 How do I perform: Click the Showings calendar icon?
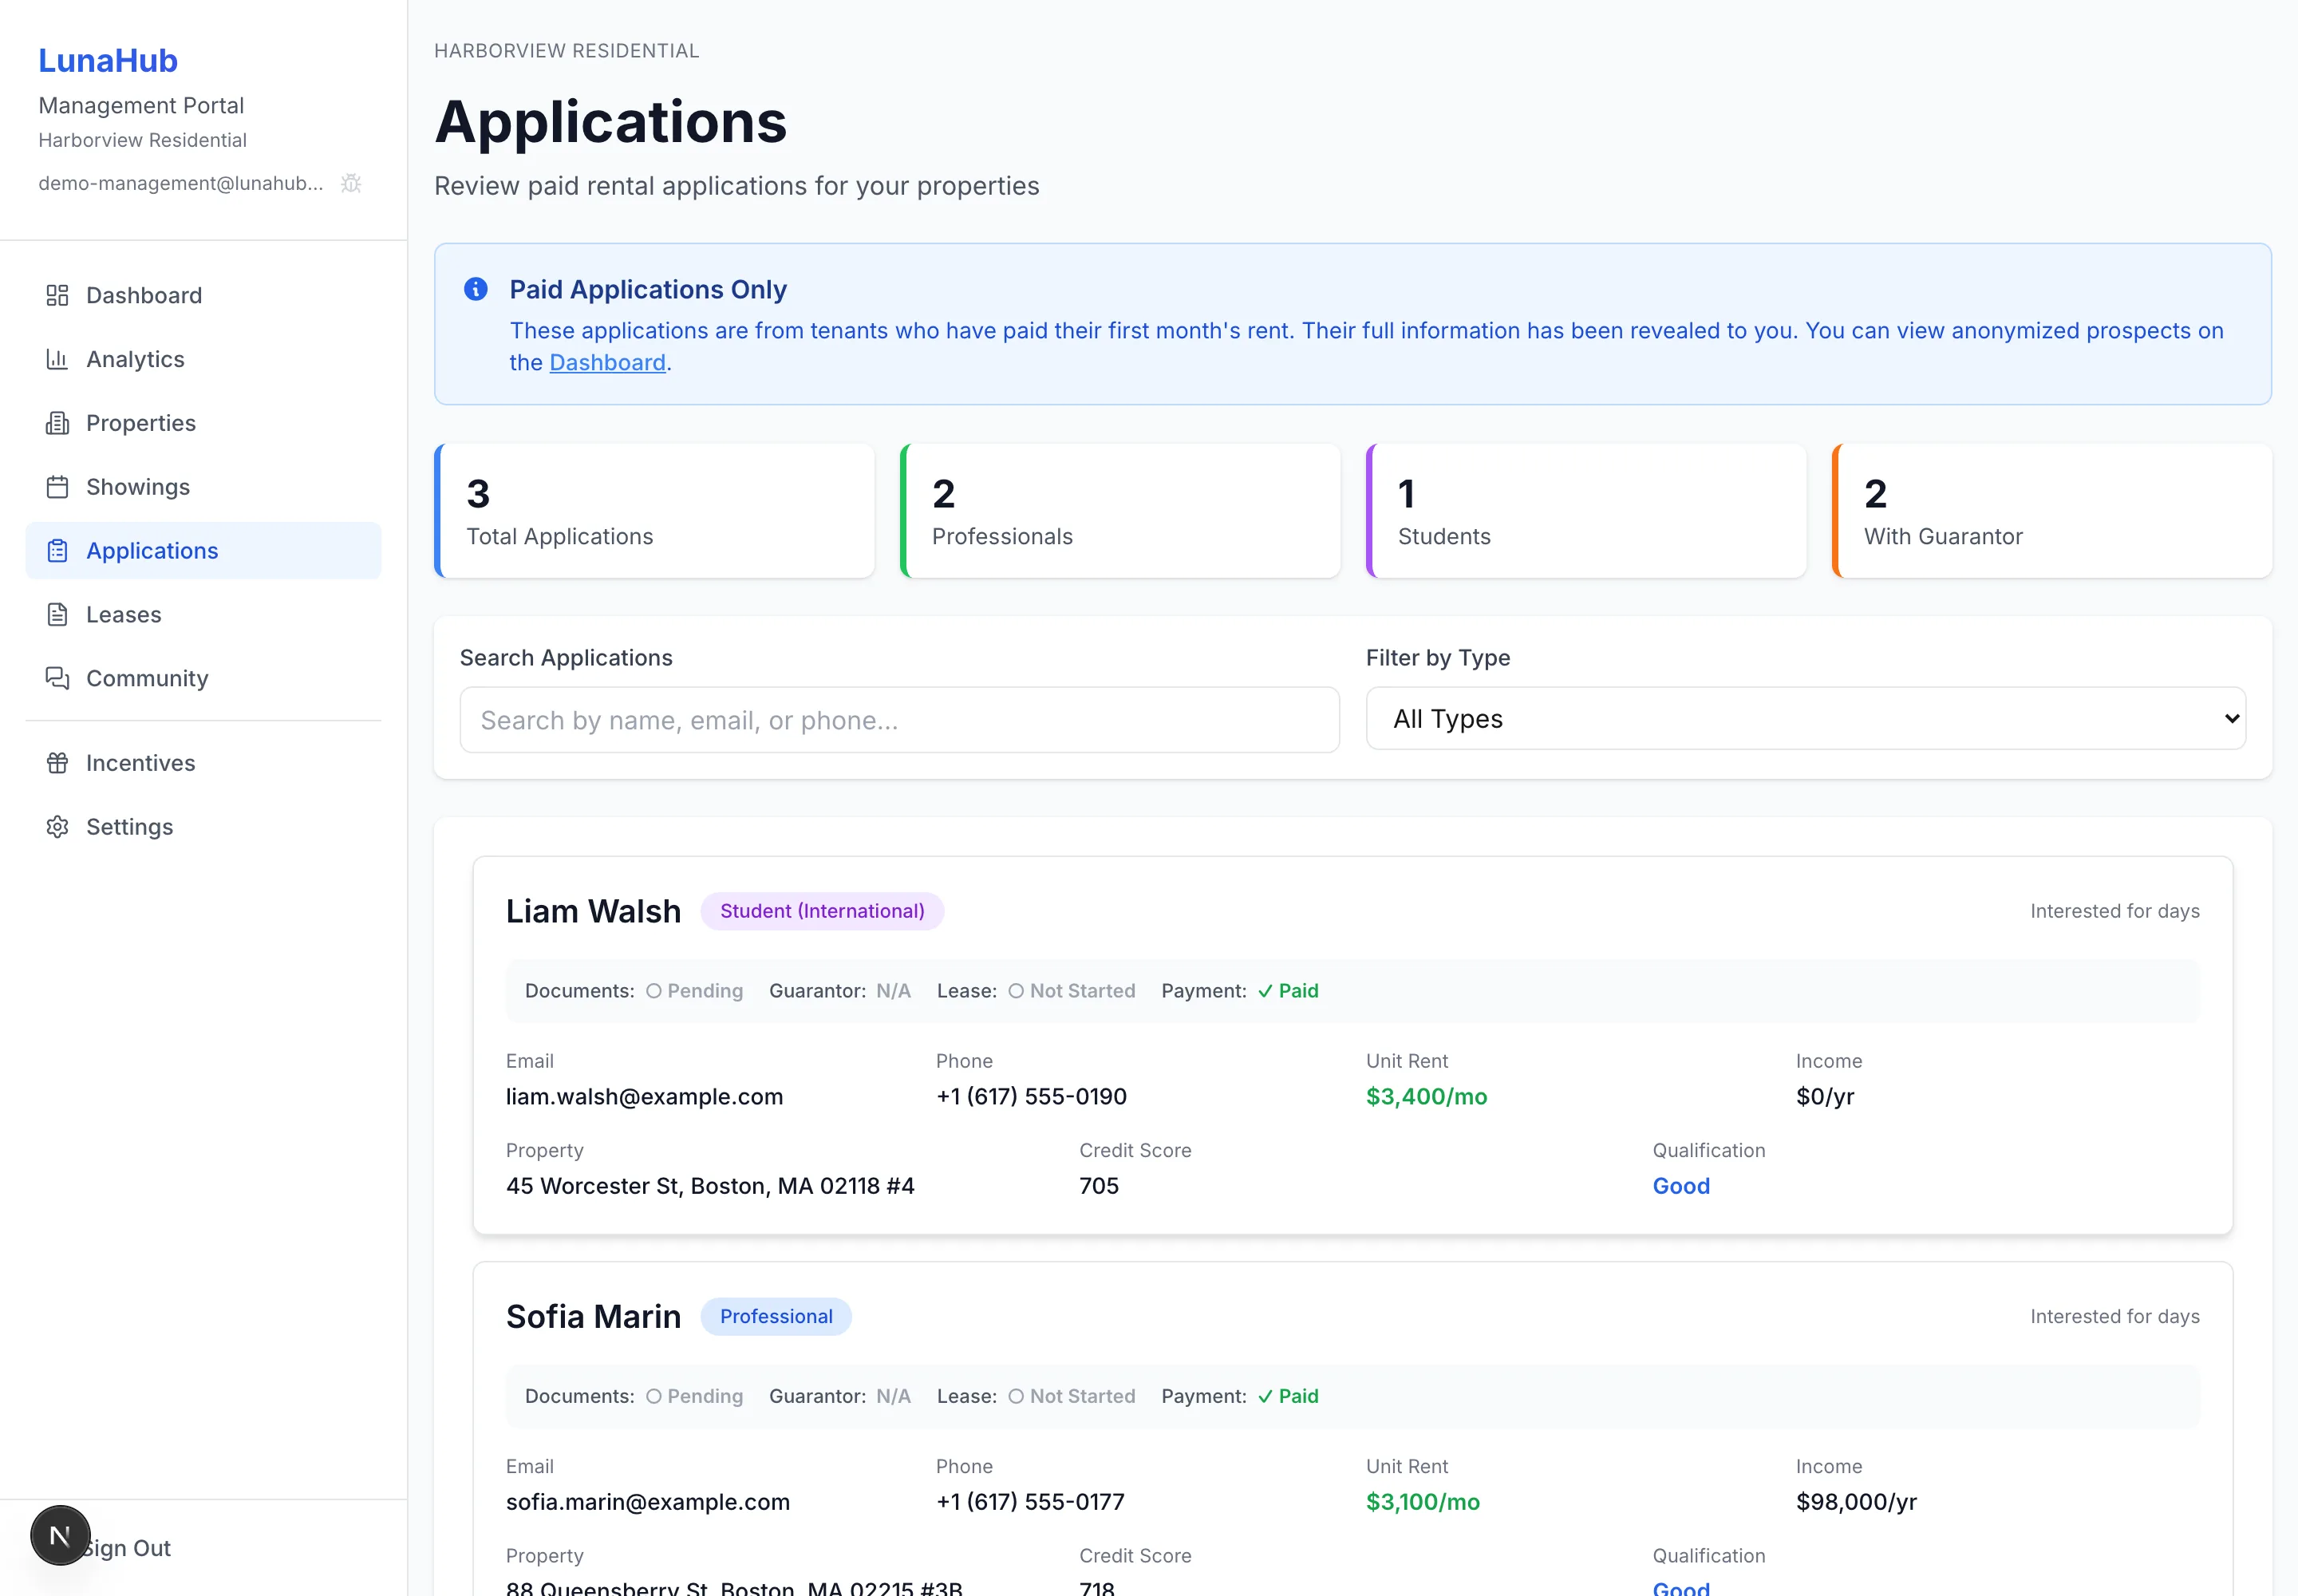tap(57, 487)
